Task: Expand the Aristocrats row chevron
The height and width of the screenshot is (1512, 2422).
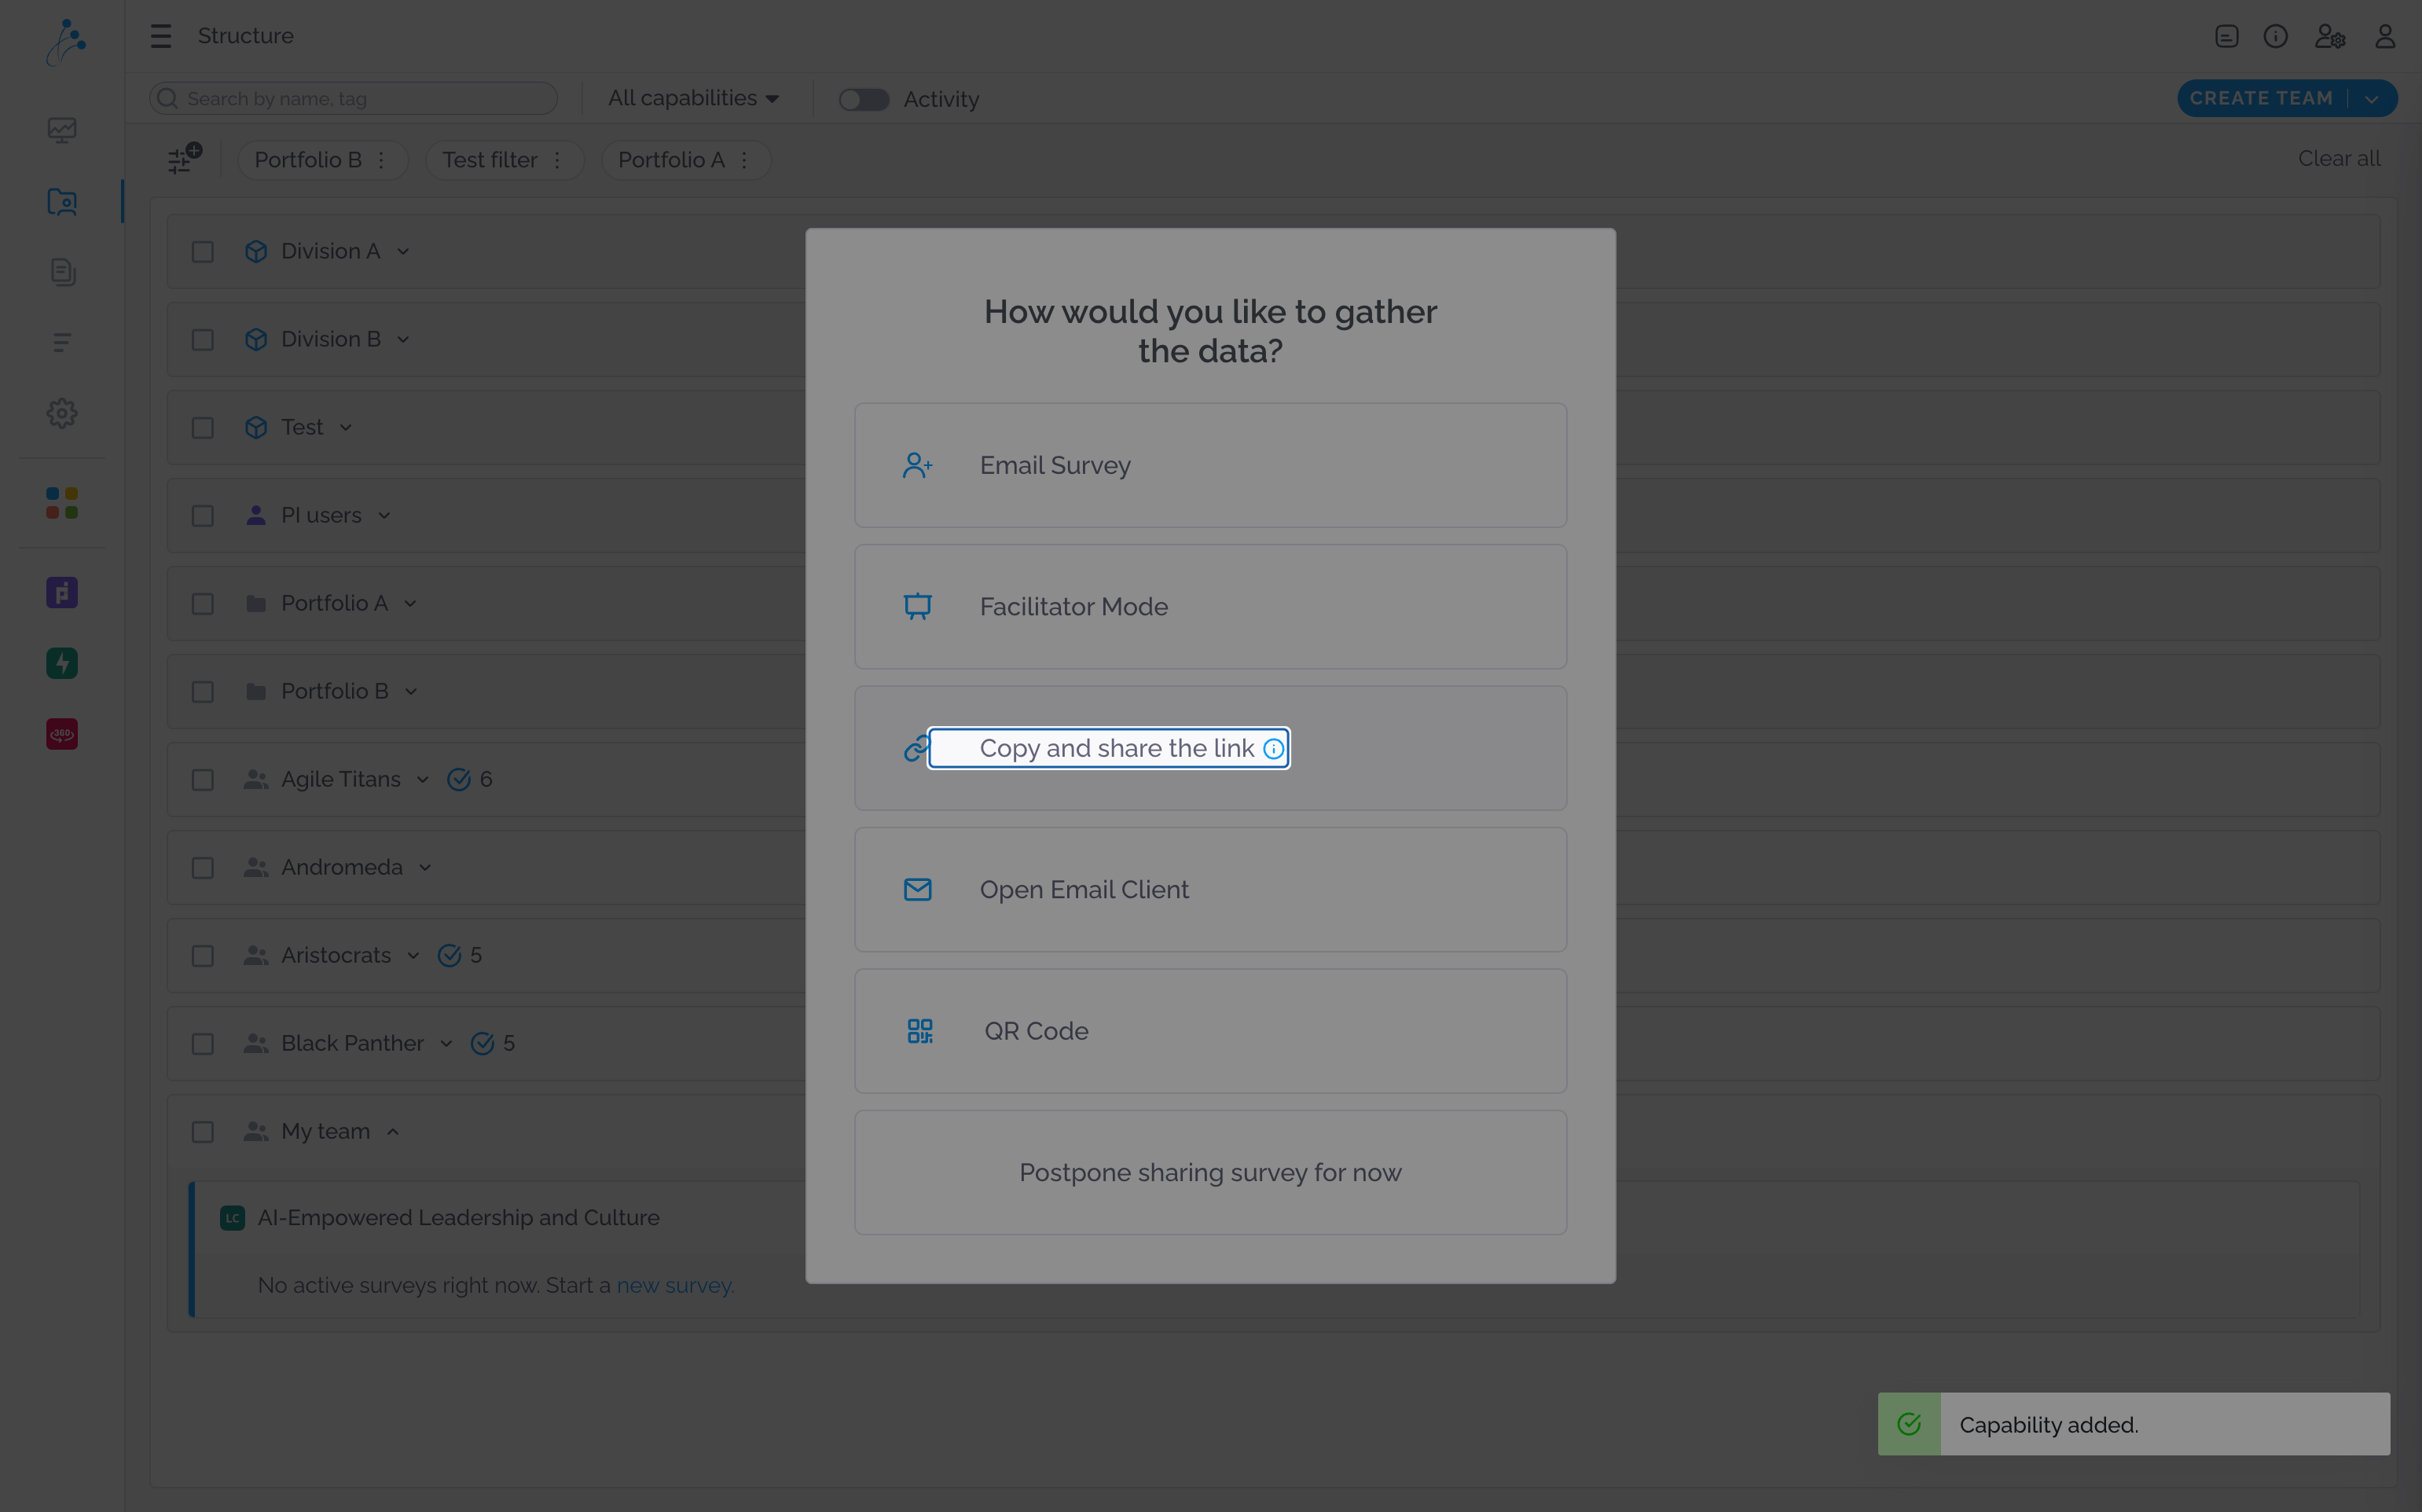Action: (413, 956)
